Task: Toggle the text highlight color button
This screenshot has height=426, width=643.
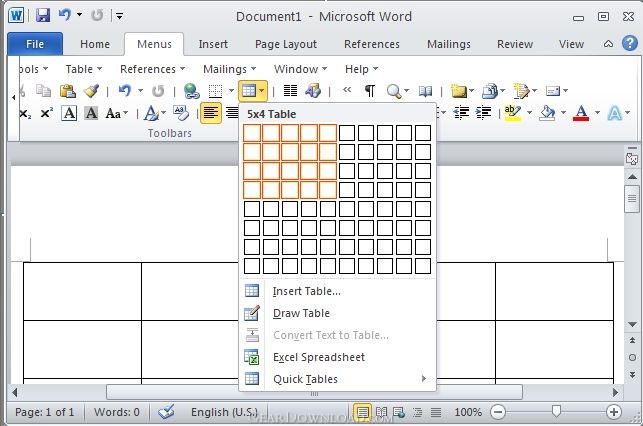Action: point(513,113)
